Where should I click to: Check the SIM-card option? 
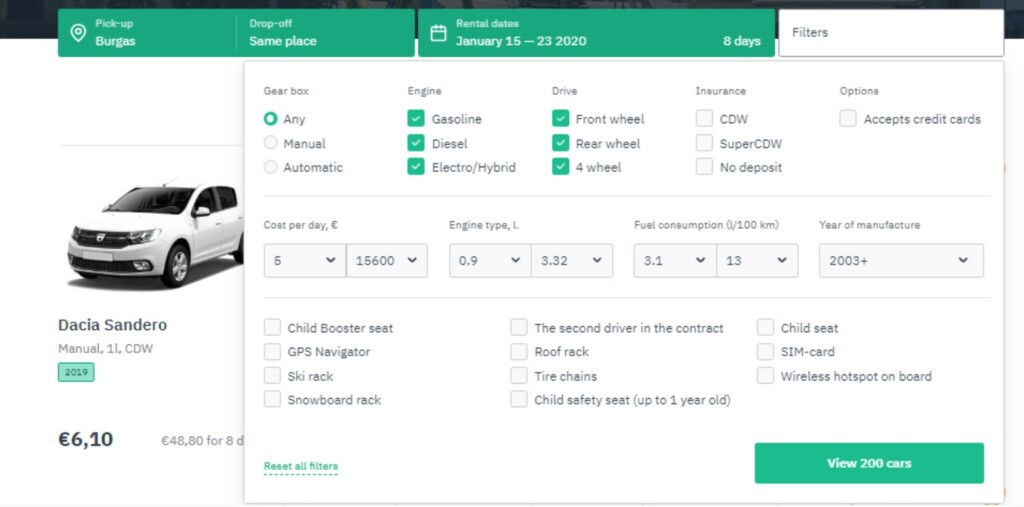pyautogui.click(x=765, y=352)
